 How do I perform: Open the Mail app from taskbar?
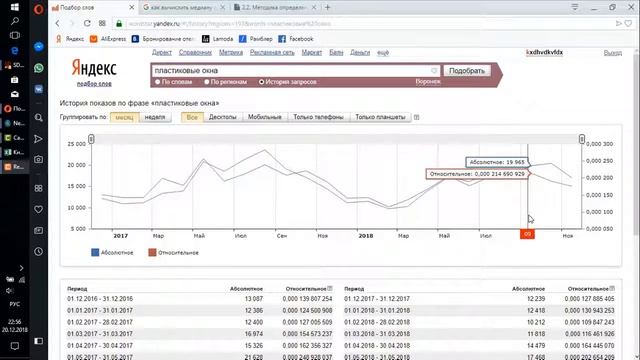click(15, 94)
